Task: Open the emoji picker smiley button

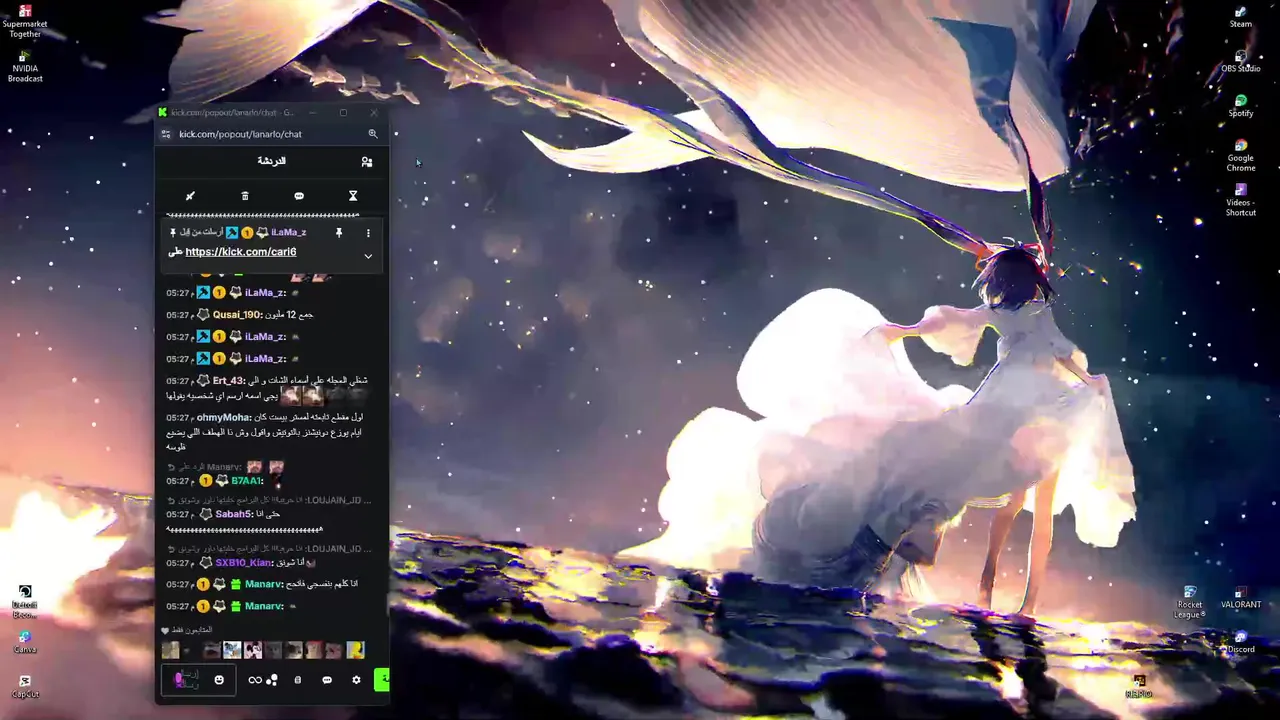Action: tap(219, 680)
